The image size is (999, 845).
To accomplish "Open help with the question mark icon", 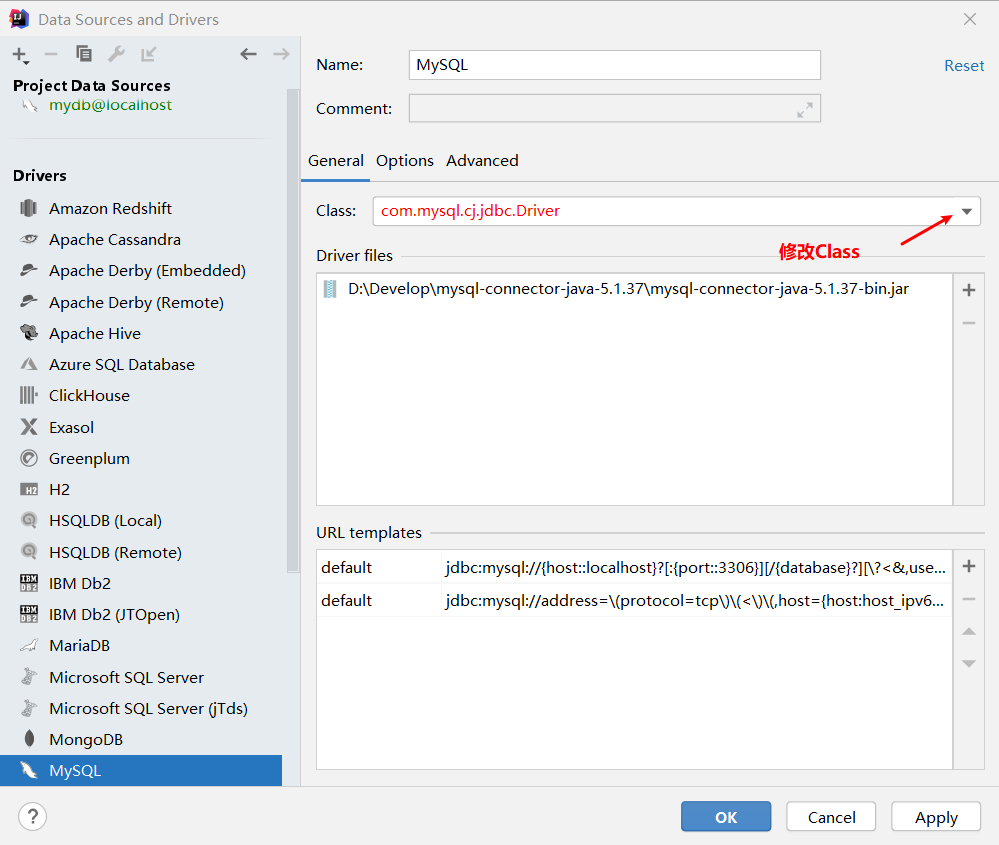I will (32, 816).
